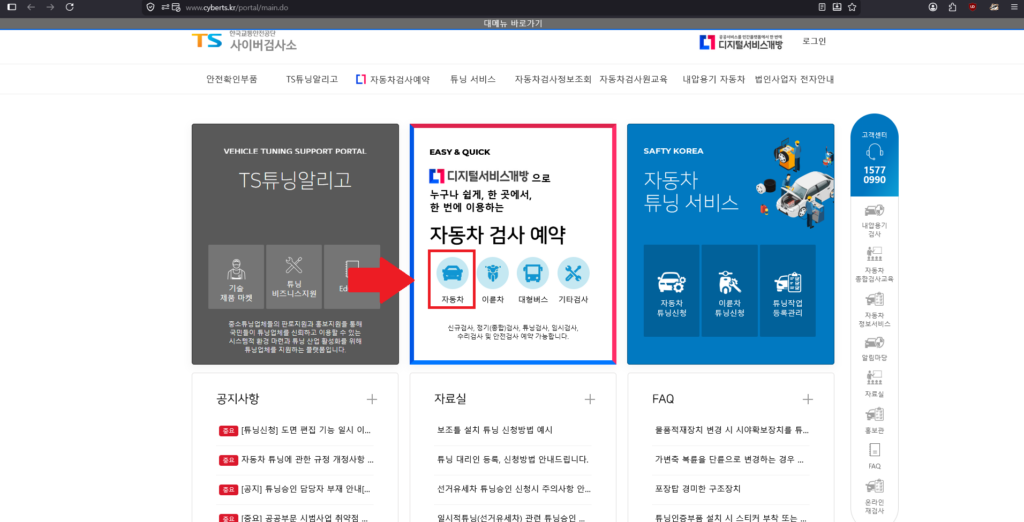Choose the 대형버스 bus reservation icon

point(533,273)
